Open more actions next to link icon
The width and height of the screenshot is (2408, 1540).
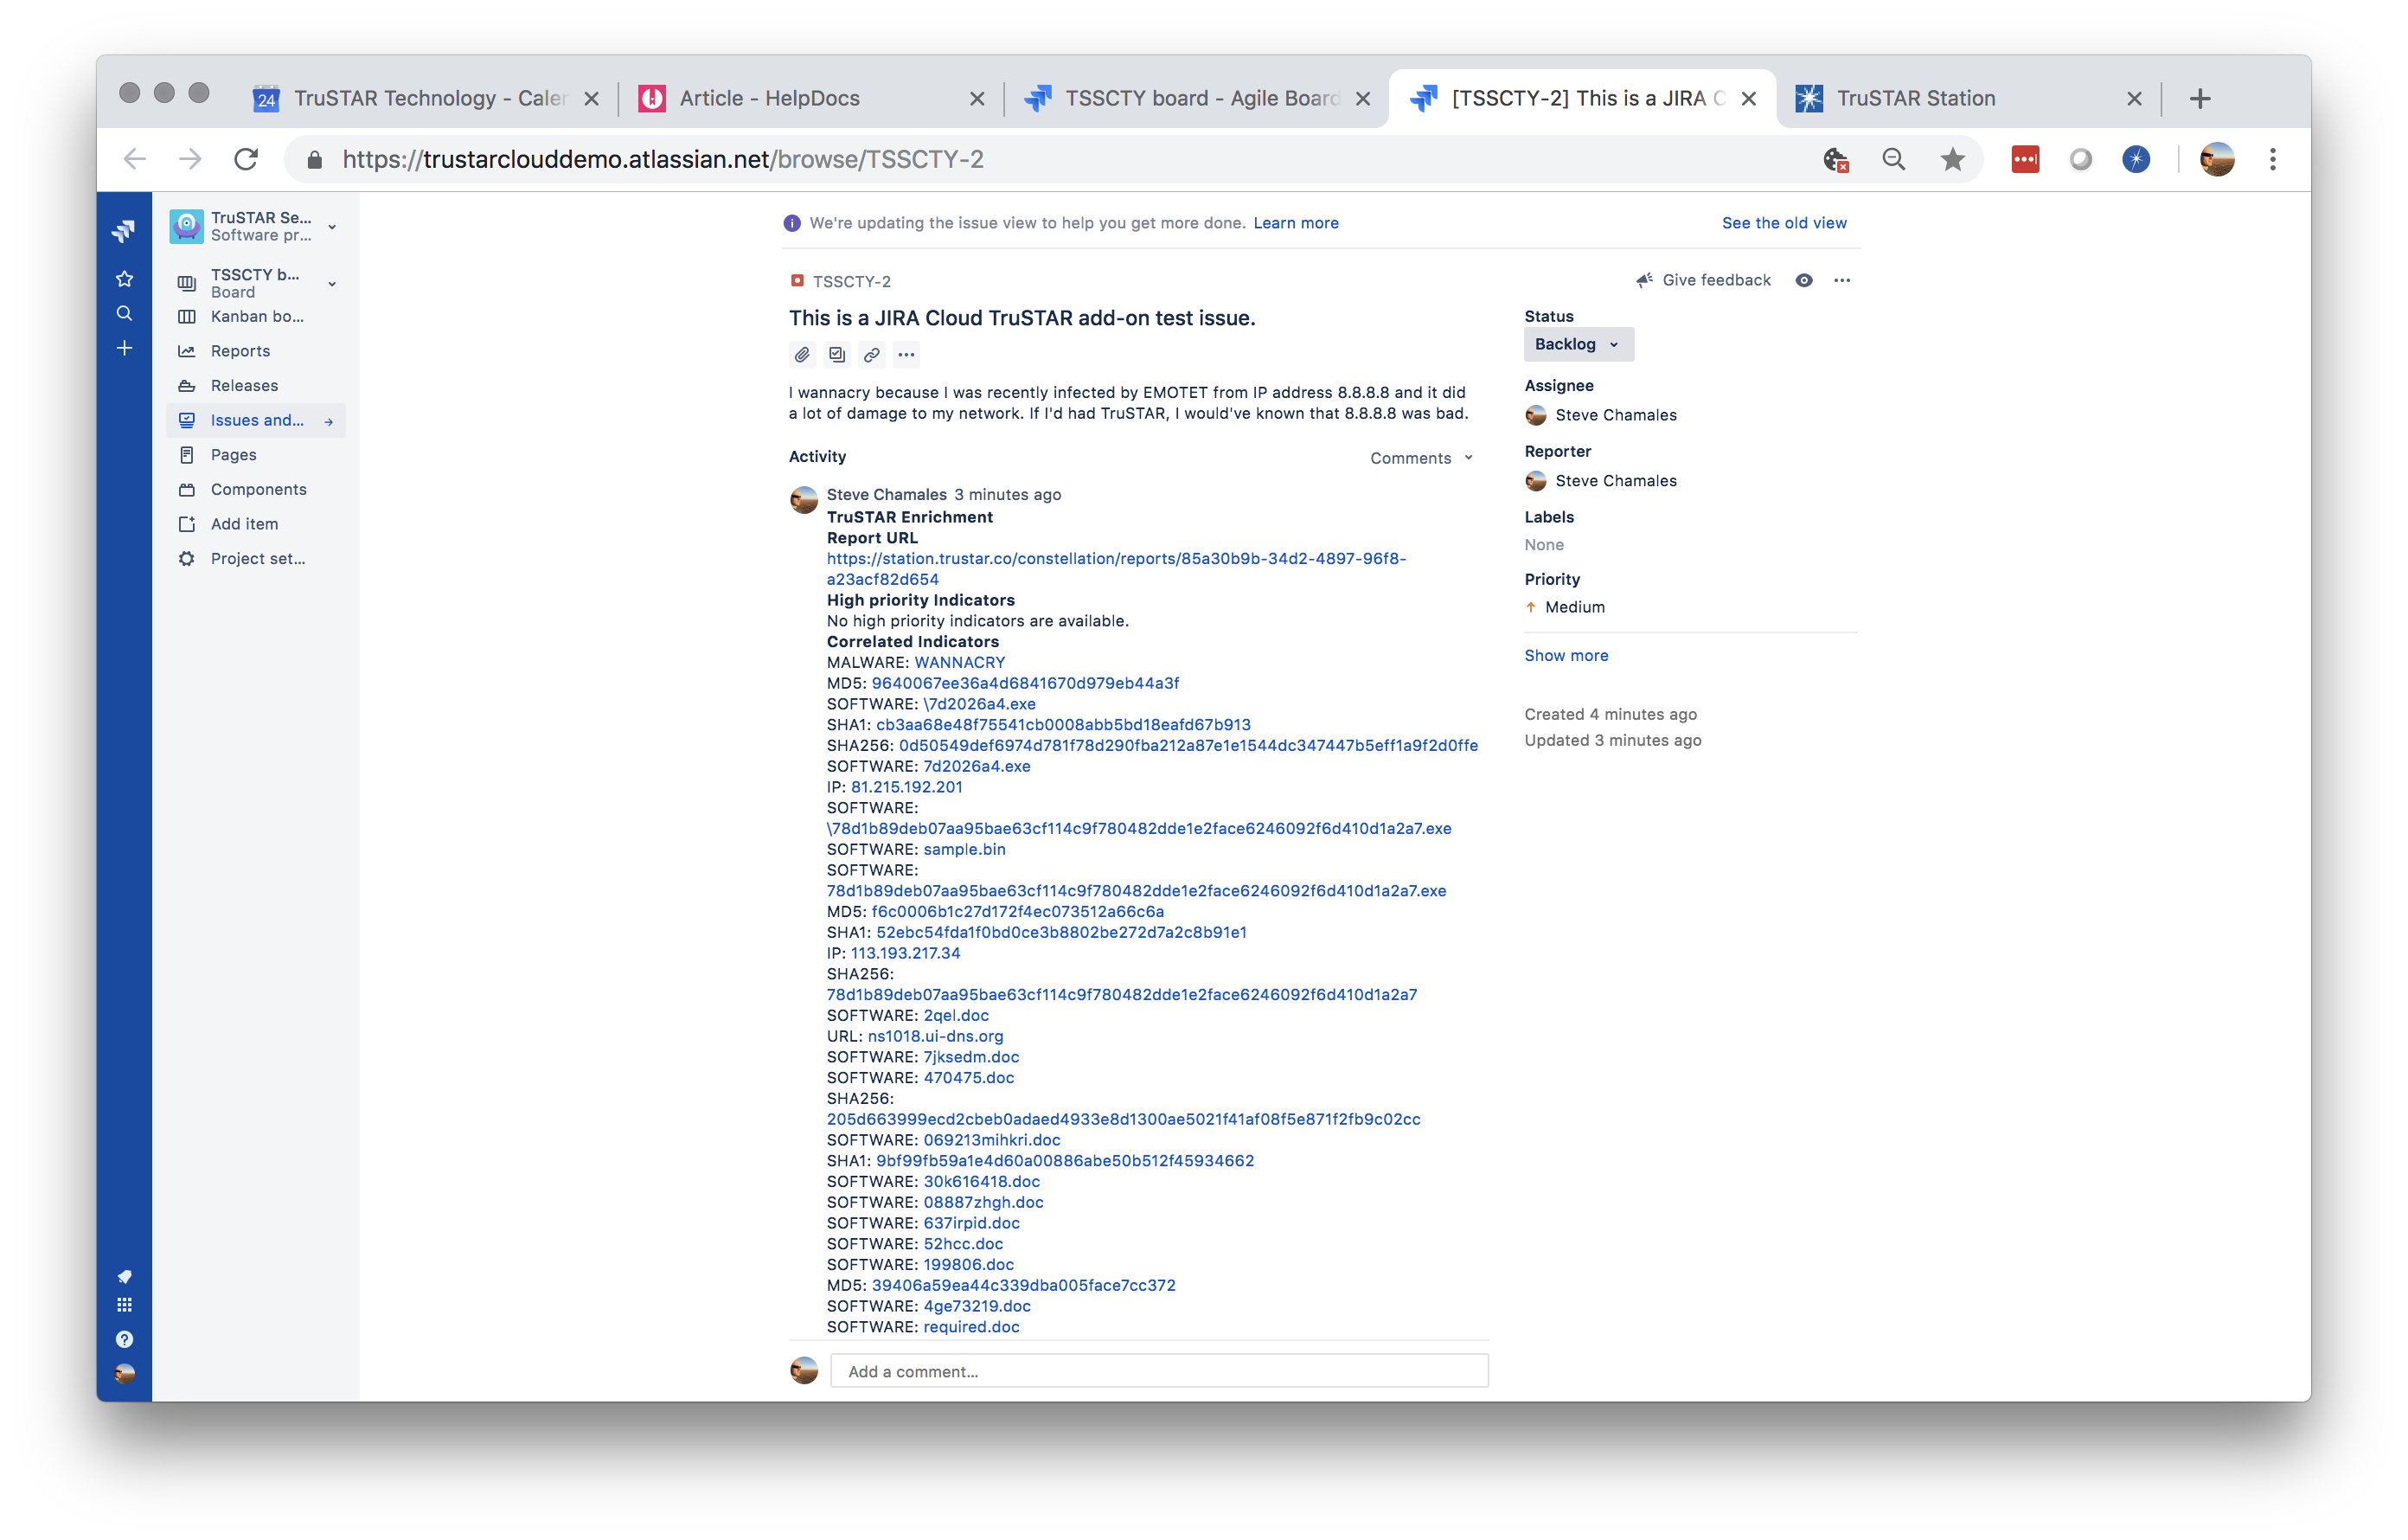[x=906, y=355]
